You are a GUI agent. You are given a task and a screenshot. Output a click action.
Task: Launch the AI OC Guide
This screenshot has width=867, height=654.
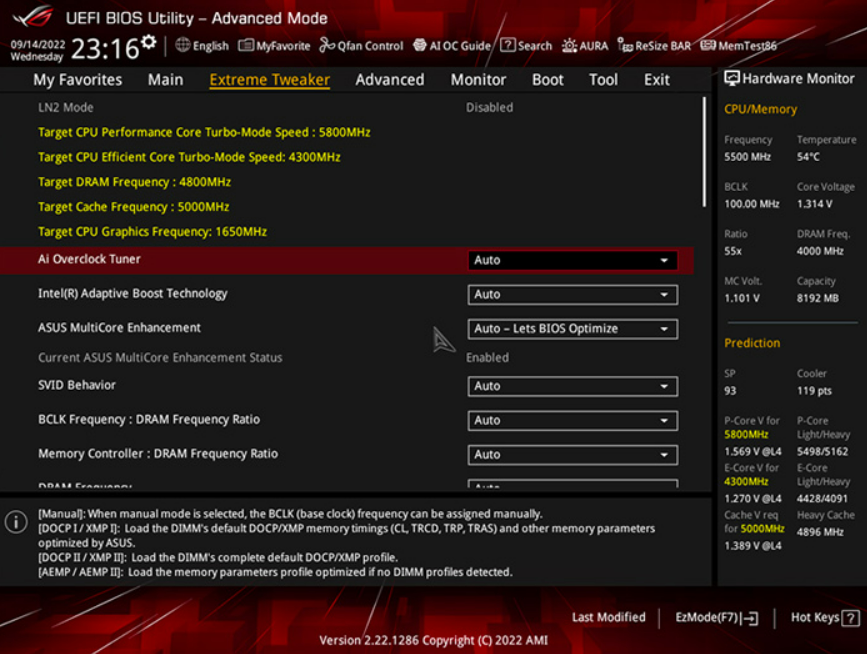pyautogui.click(x=452, y=46)
